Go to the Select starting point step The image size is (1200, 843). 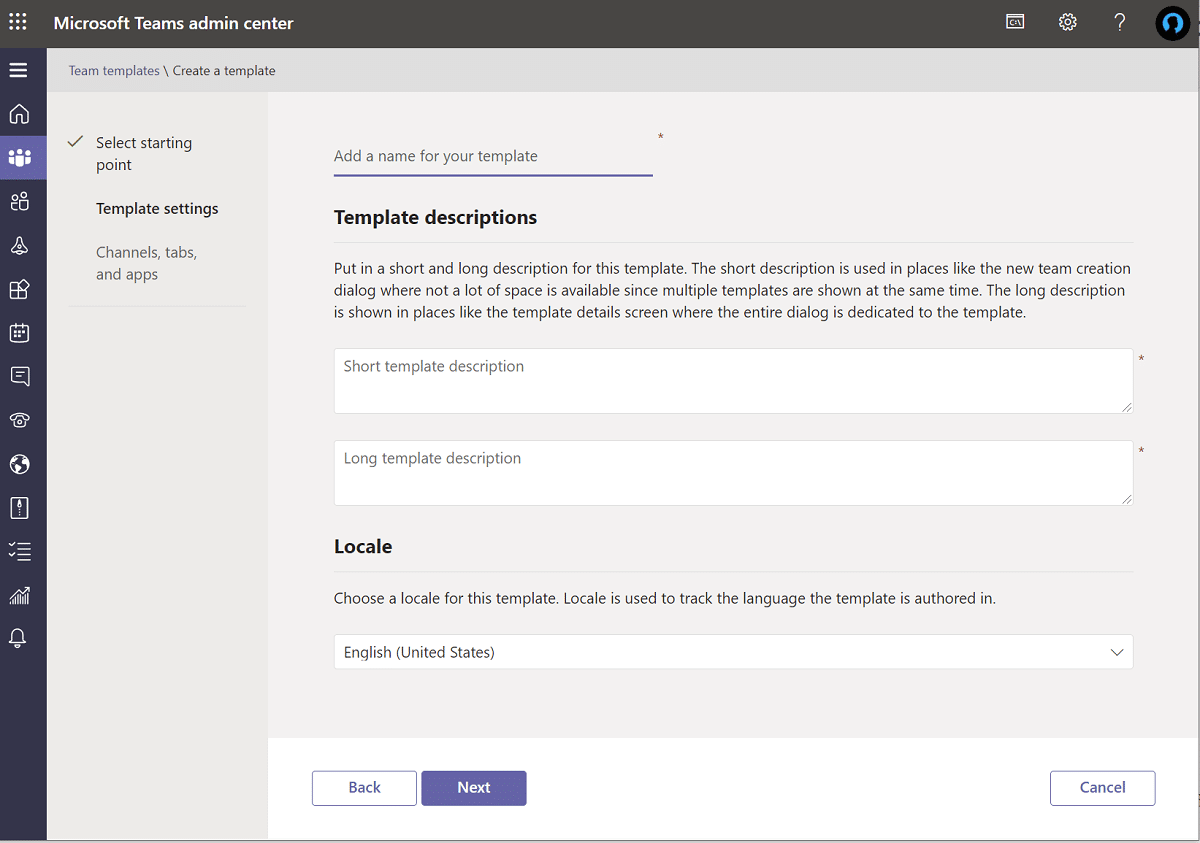[144, 154]
